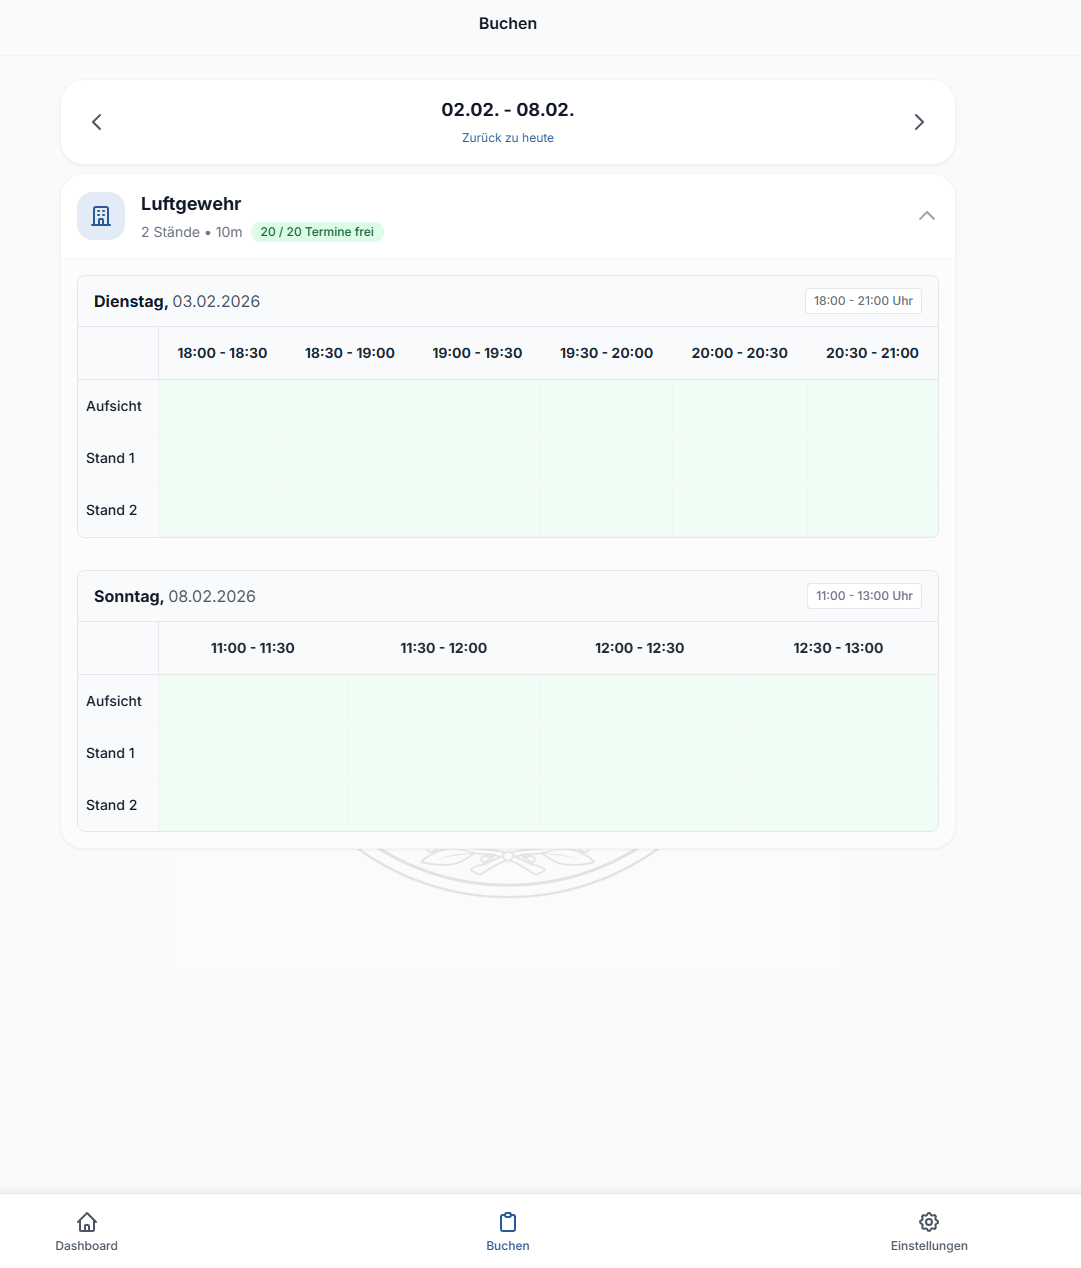Image resolution: width=1081 pixels, height=1268 pixels.
Task: Click the Luftgewehr building icon
Action: click(x=101, y=216)
